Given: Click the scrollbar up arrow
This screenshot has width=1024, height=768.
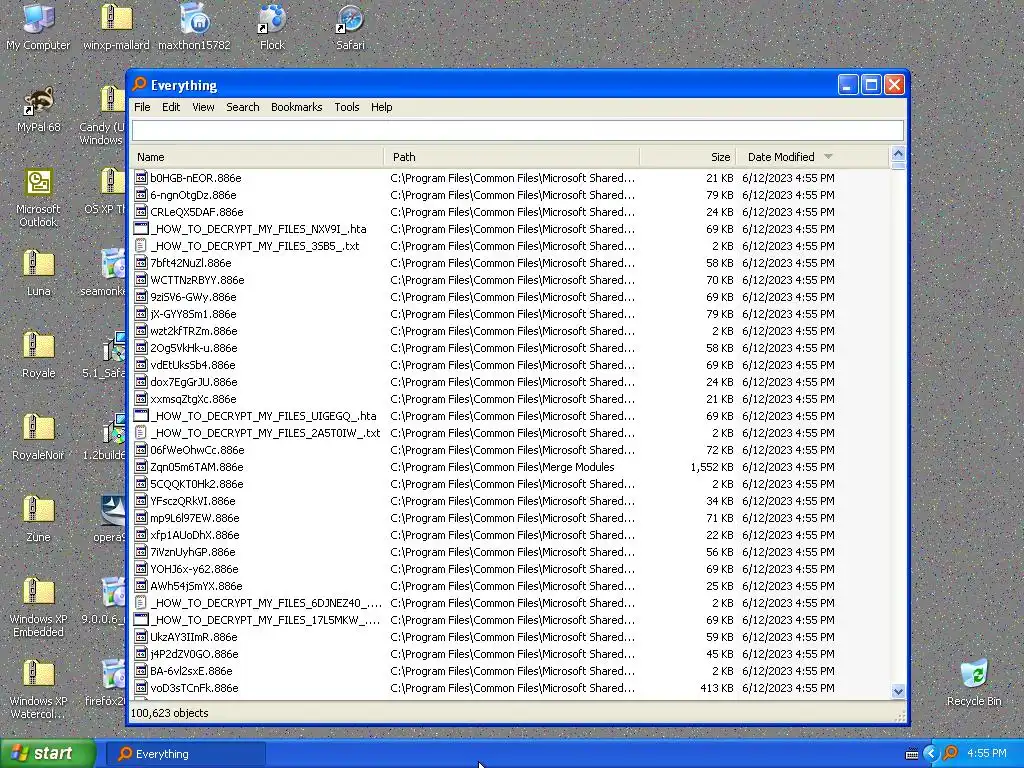Looking at the screenshot, I should [898, 155].
